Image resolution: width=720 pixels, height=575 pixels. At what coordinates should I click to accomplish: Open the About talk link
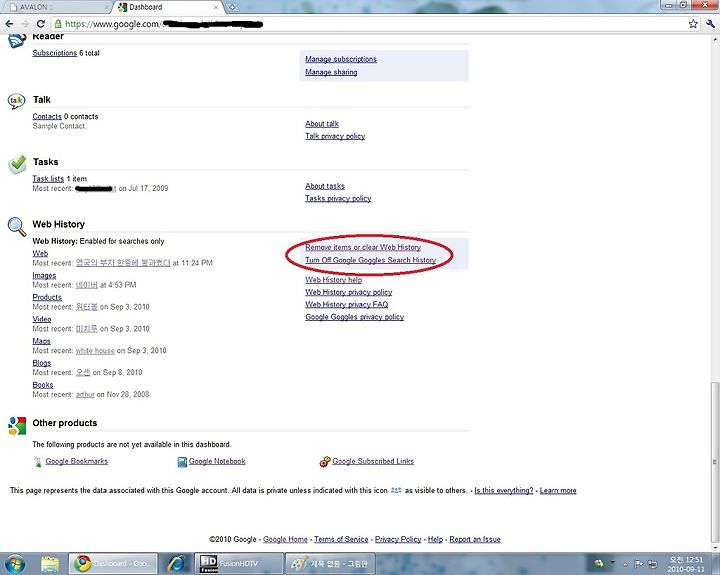pyautogui.click(x=322, y=124)
